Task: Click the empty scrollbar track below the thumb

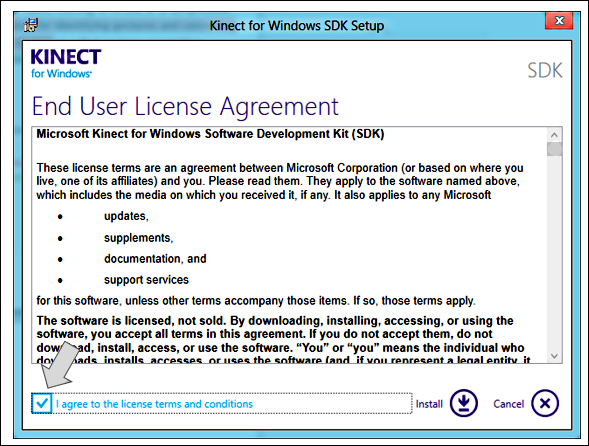Action: pyautogui.click(x=554, y=252)
